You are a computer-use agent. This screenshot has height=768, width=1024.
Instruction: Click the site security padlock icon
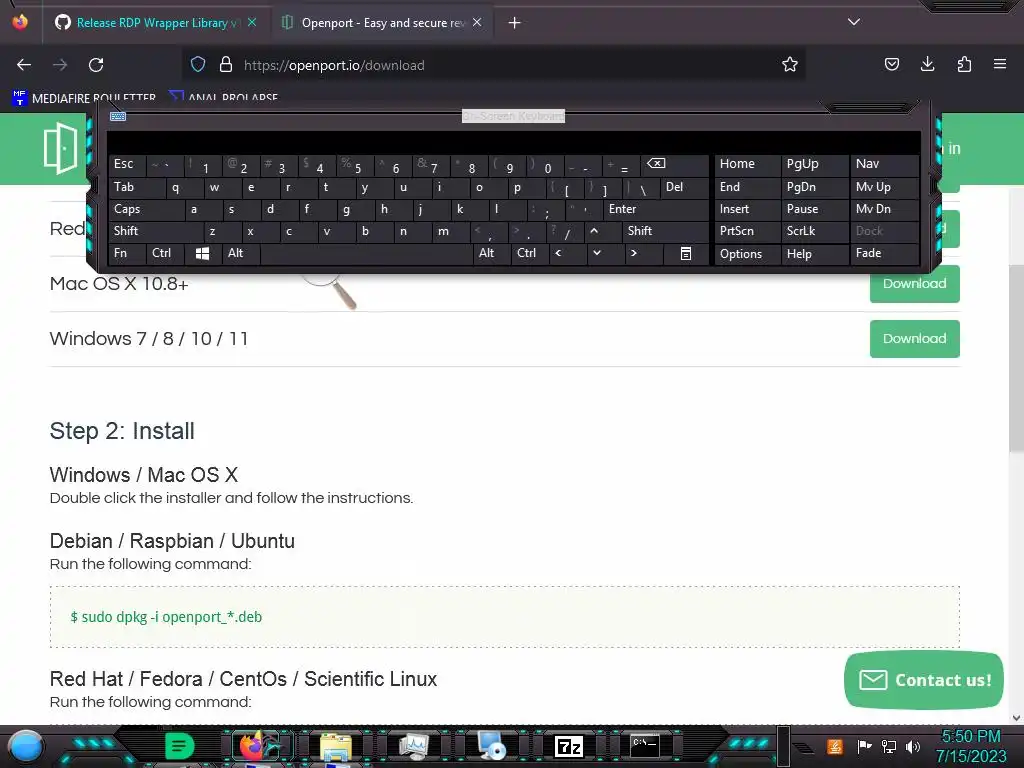tap(226, 65)
